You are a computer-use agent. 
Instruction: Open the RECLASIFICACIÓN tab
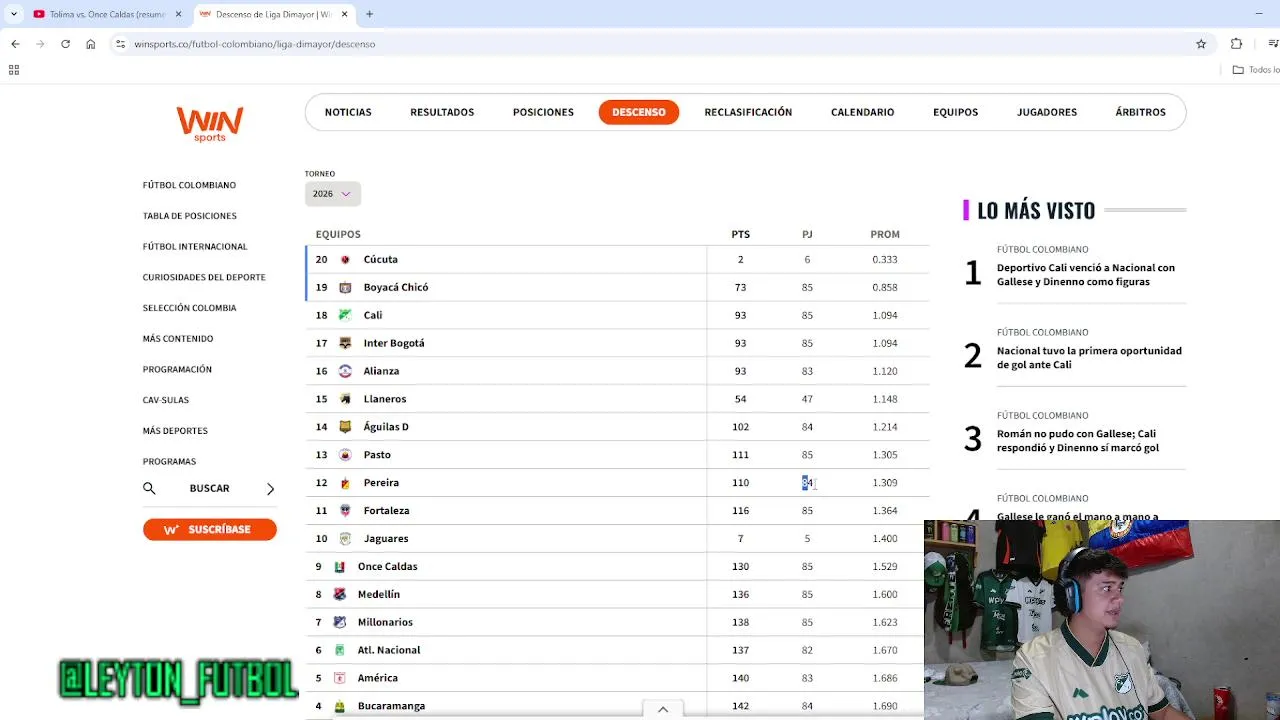[748, 112]
